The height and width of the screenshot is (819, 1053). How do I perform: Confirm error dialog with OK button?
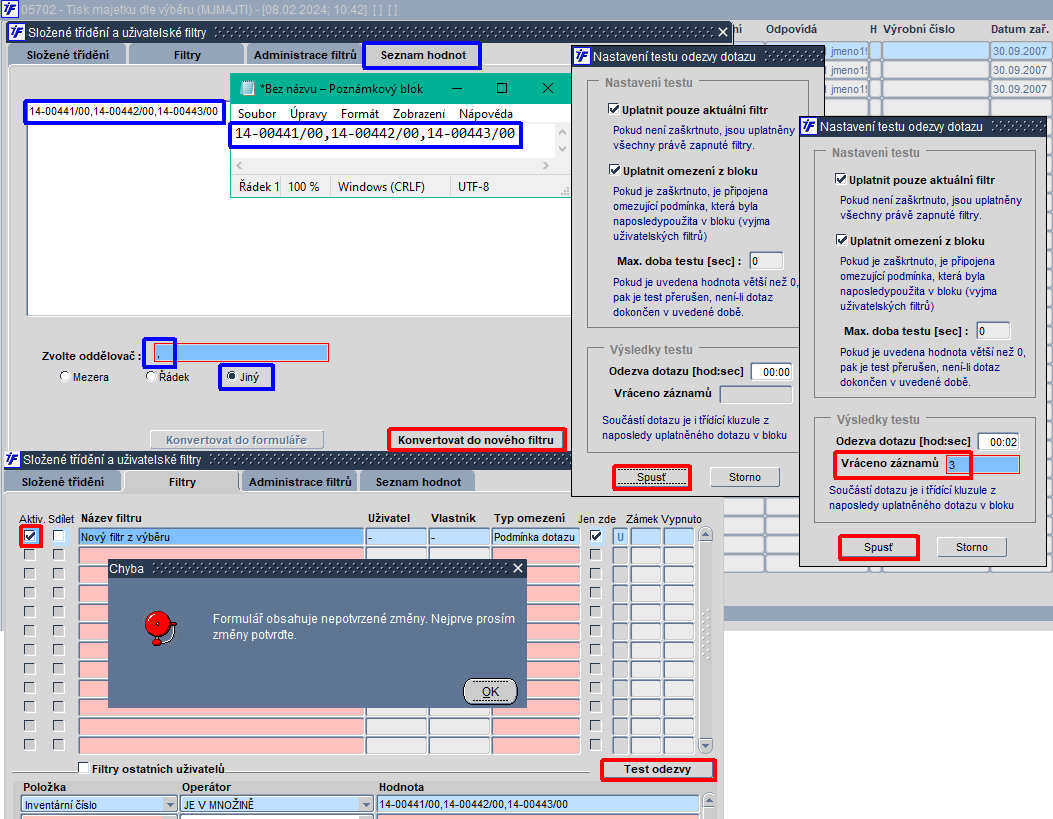pos(490,691)
